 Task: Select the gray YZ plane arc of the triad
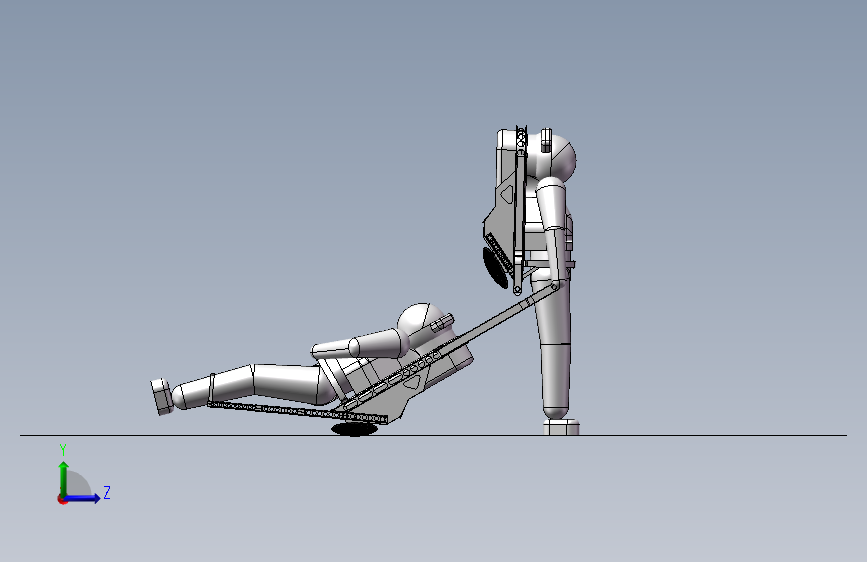coord(77,483)
